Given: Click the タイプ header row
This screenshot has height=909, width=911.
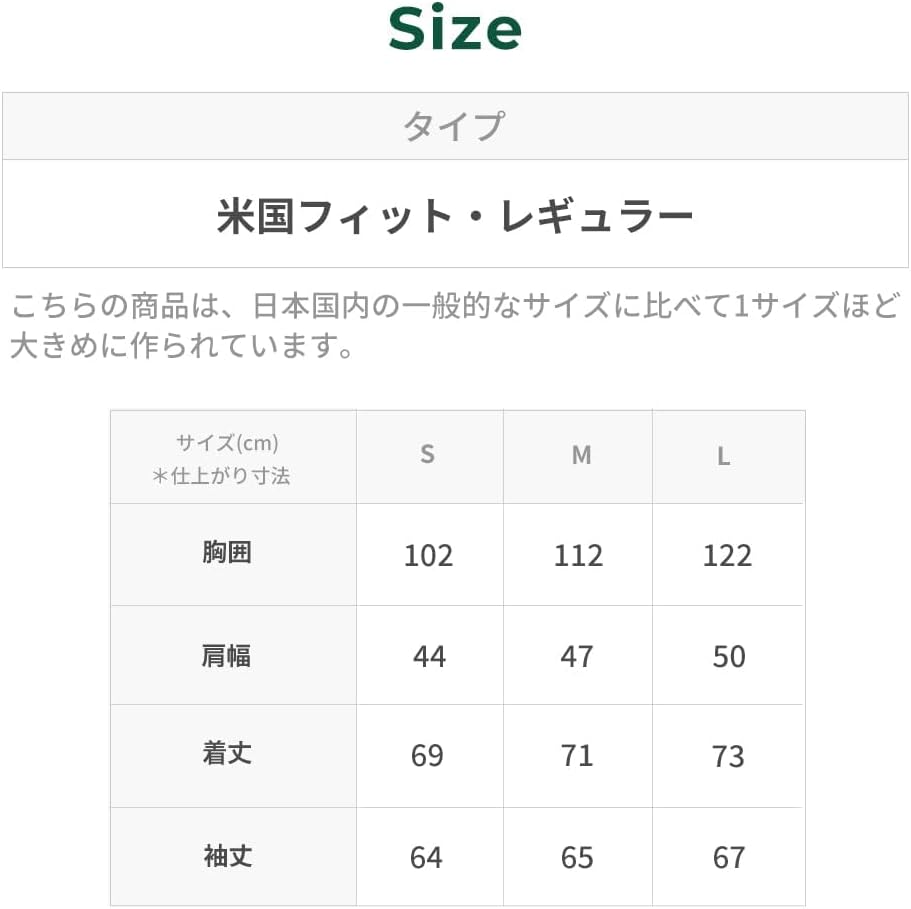Looking at the screenshot, I should [454, 126].
